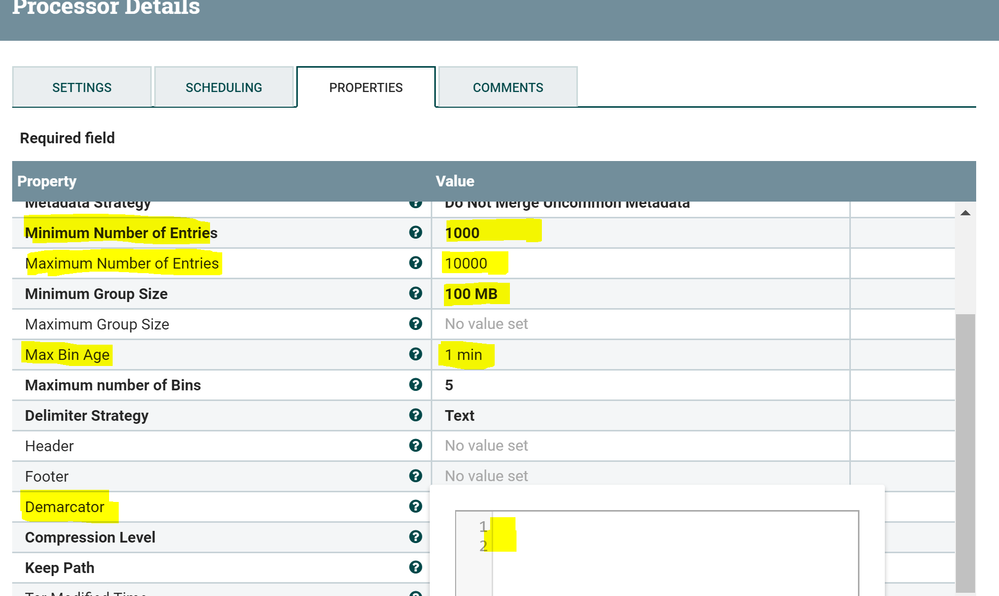
Task: Open help for Compression Level
Action: pos(415,537)
